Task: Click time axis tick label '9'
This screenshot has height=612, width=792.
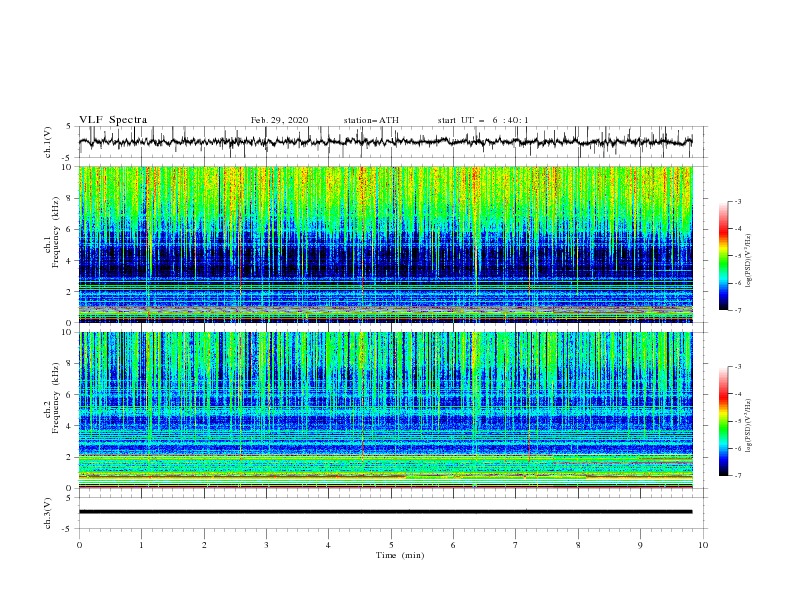Action: [640, 545]
